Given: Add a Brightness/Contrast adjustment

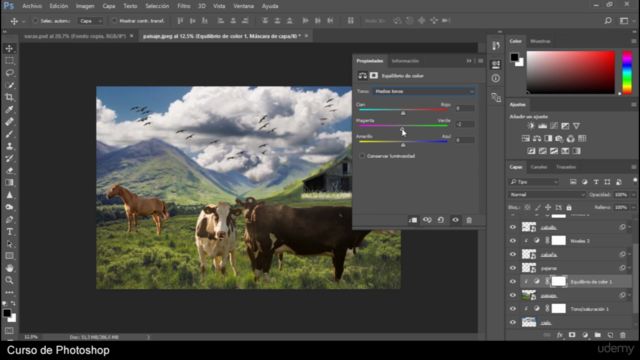Looking at the screenshot, I should click(x=531, y=126).
